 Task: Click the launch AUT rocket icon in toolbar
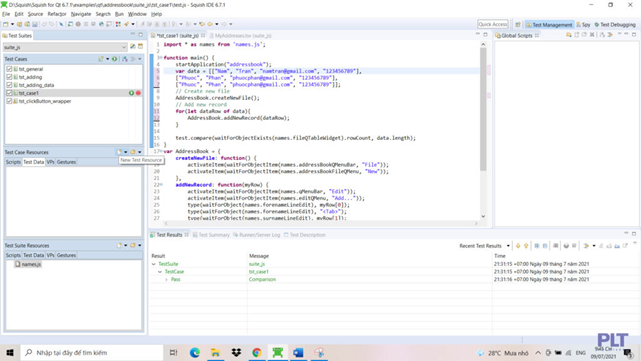click(126, 25)
